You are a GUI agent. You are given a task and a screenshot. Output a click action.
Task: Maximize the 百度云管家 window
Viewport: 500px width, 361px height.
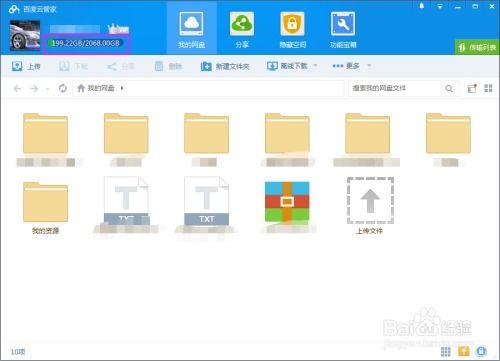tap(475, 6)
